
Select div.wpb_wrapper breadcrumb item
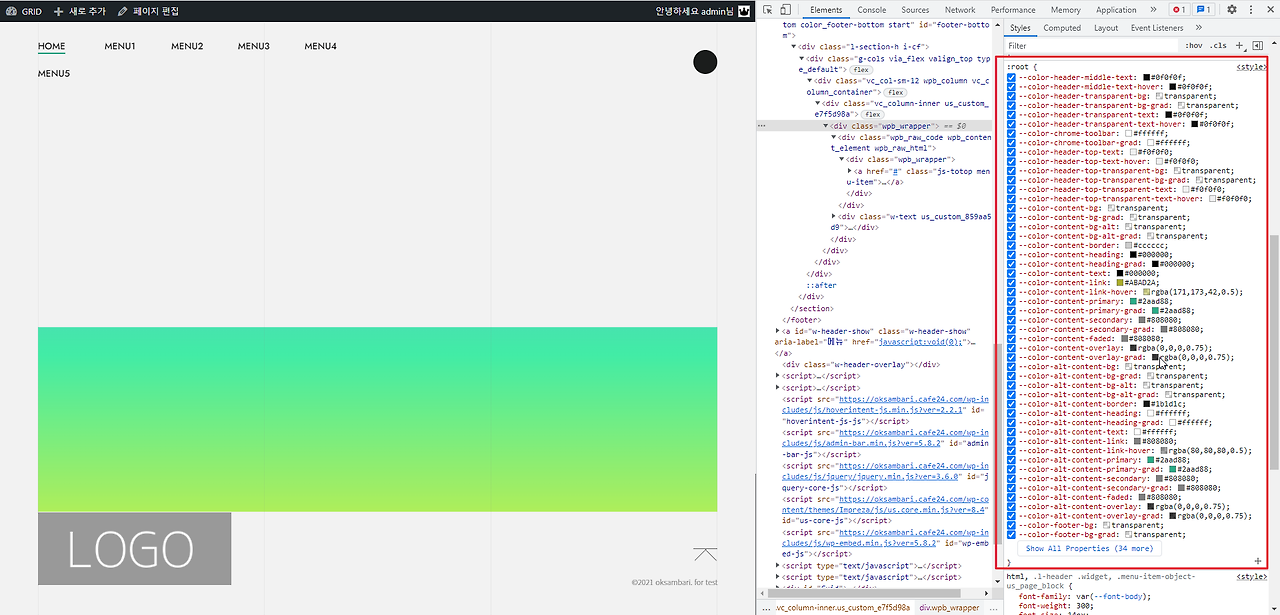pos(949,607)
